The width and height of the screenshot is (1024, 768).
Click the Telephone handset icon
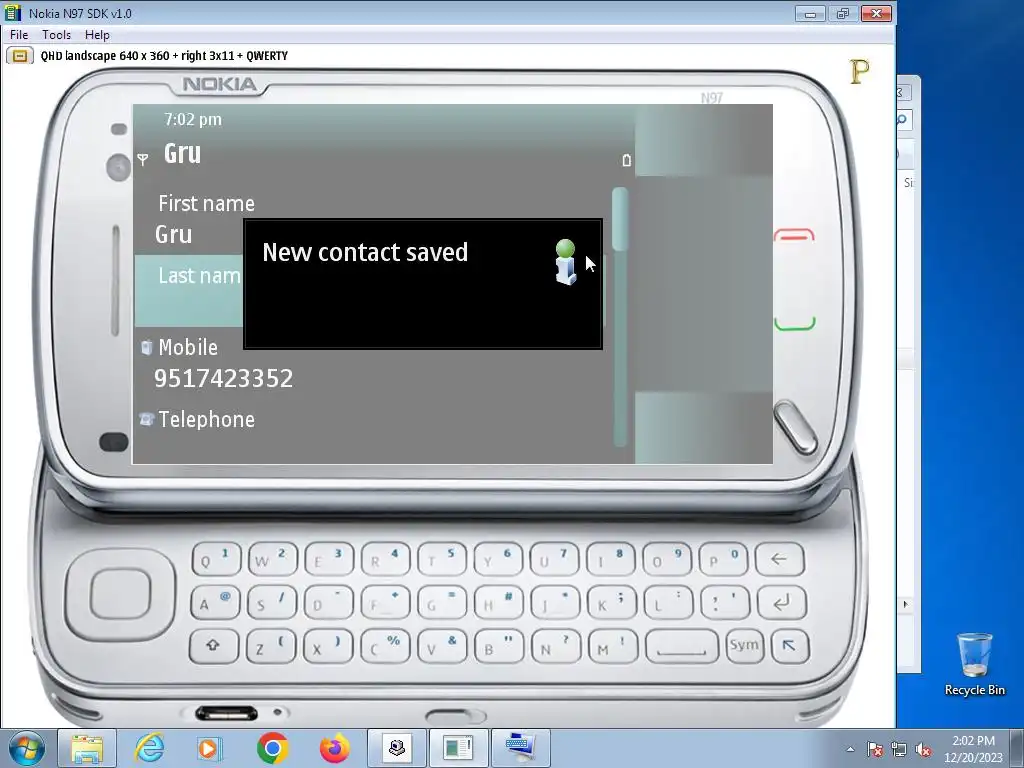point(146,419)
